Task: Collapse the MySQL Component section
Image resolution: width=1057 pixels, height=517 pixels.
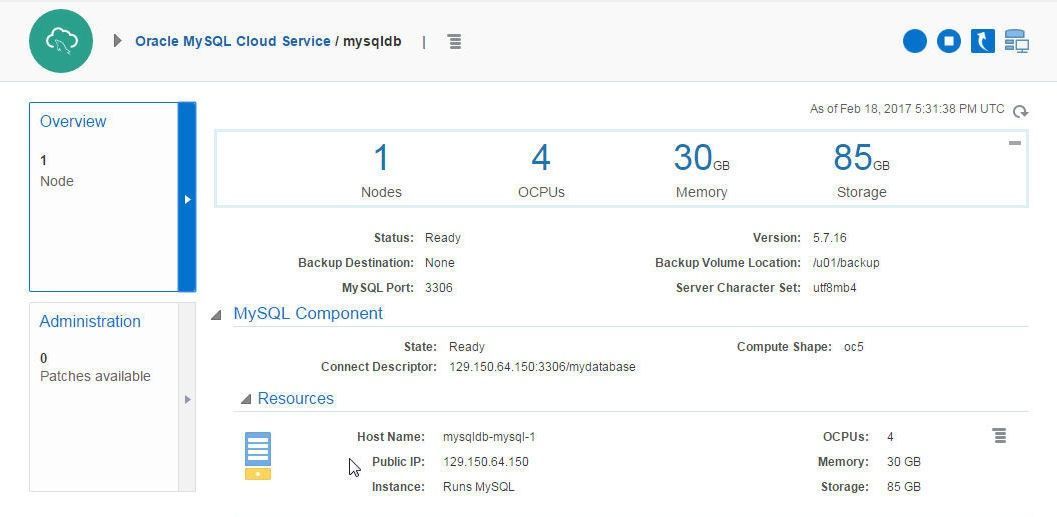Action: click(x=216, y=315)
